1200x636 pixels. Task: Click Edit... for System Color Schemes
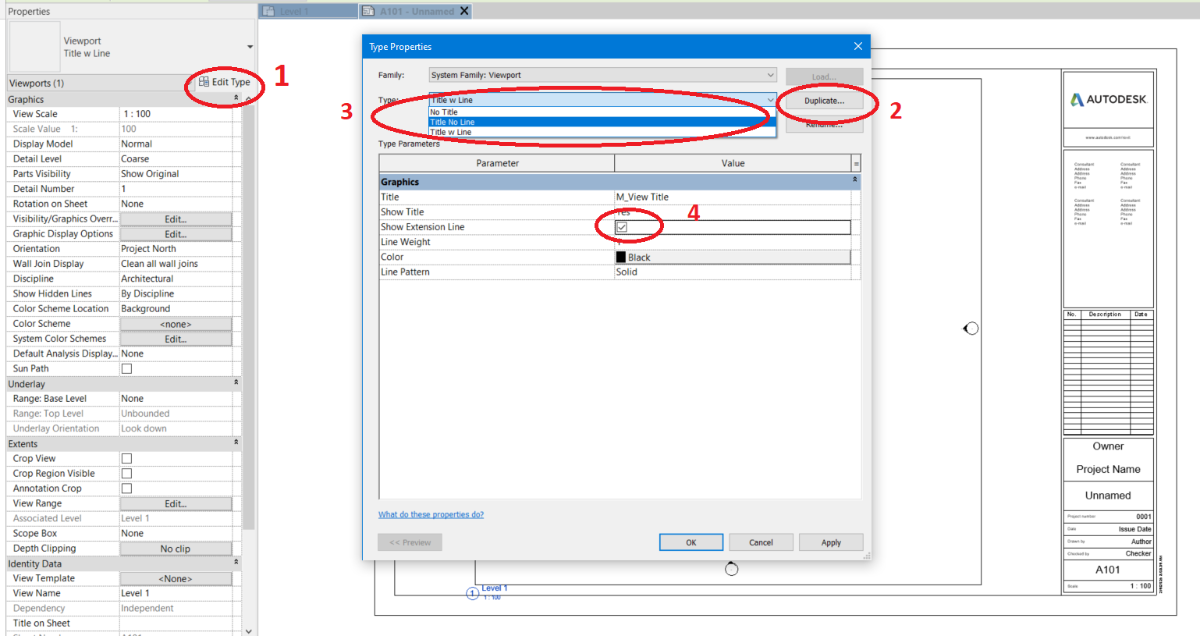(x=175, y=339)
